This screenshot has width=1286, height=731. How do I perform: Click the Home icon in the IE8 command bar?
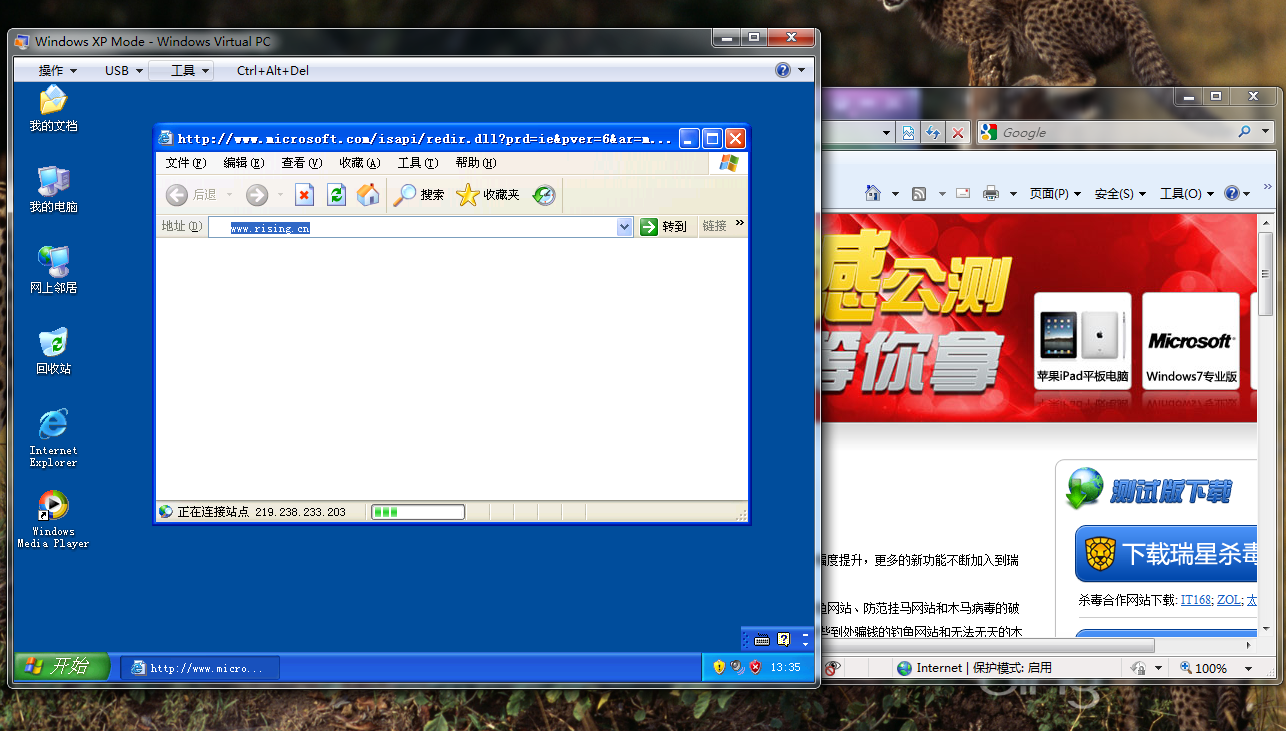click(x=873, y=193)
